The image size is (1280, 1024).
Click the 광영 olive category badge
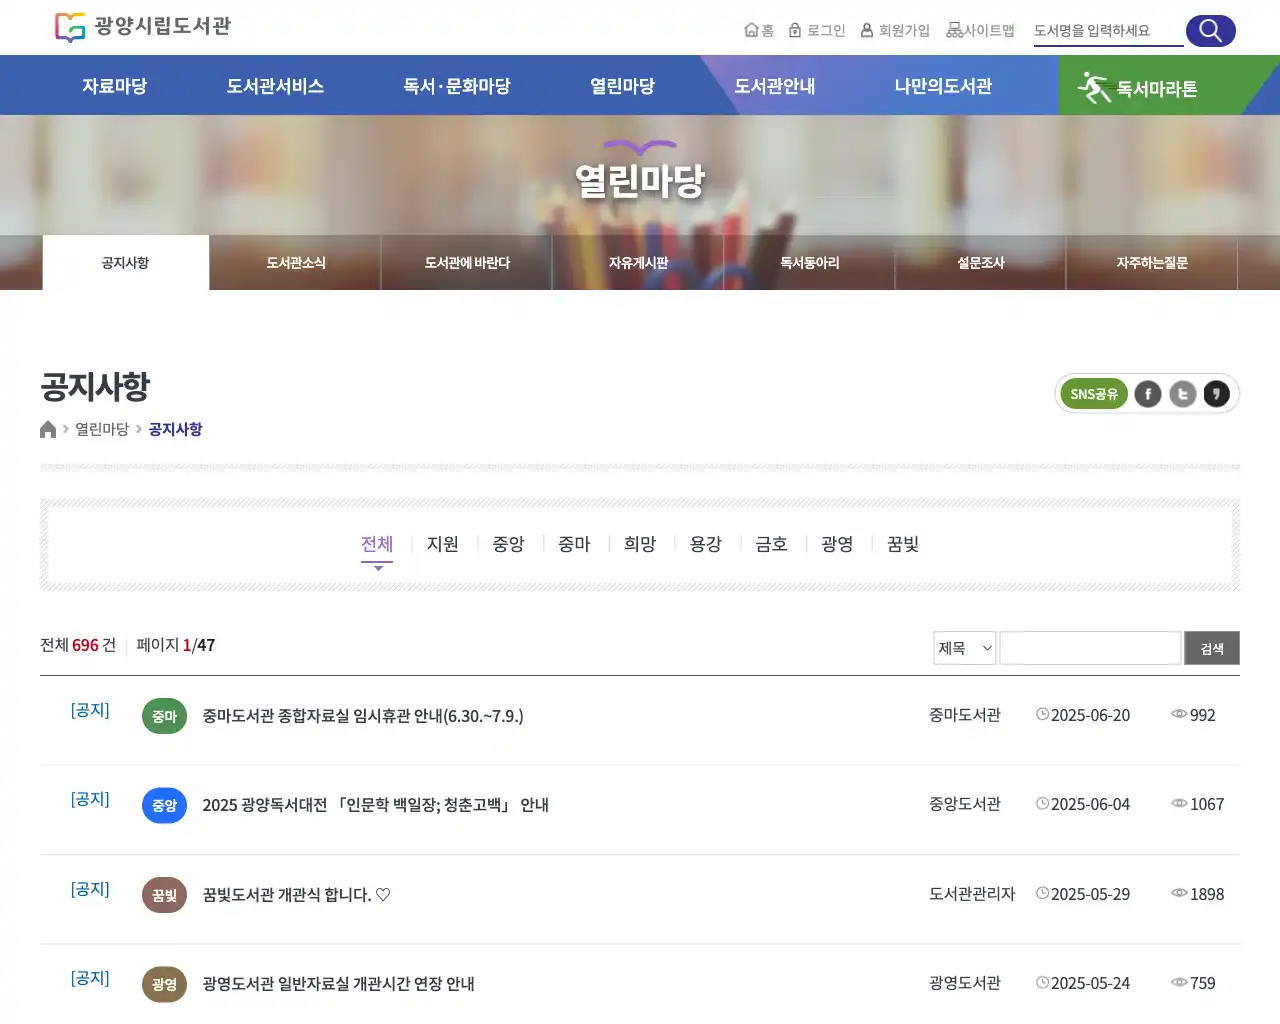coord(164,984)
